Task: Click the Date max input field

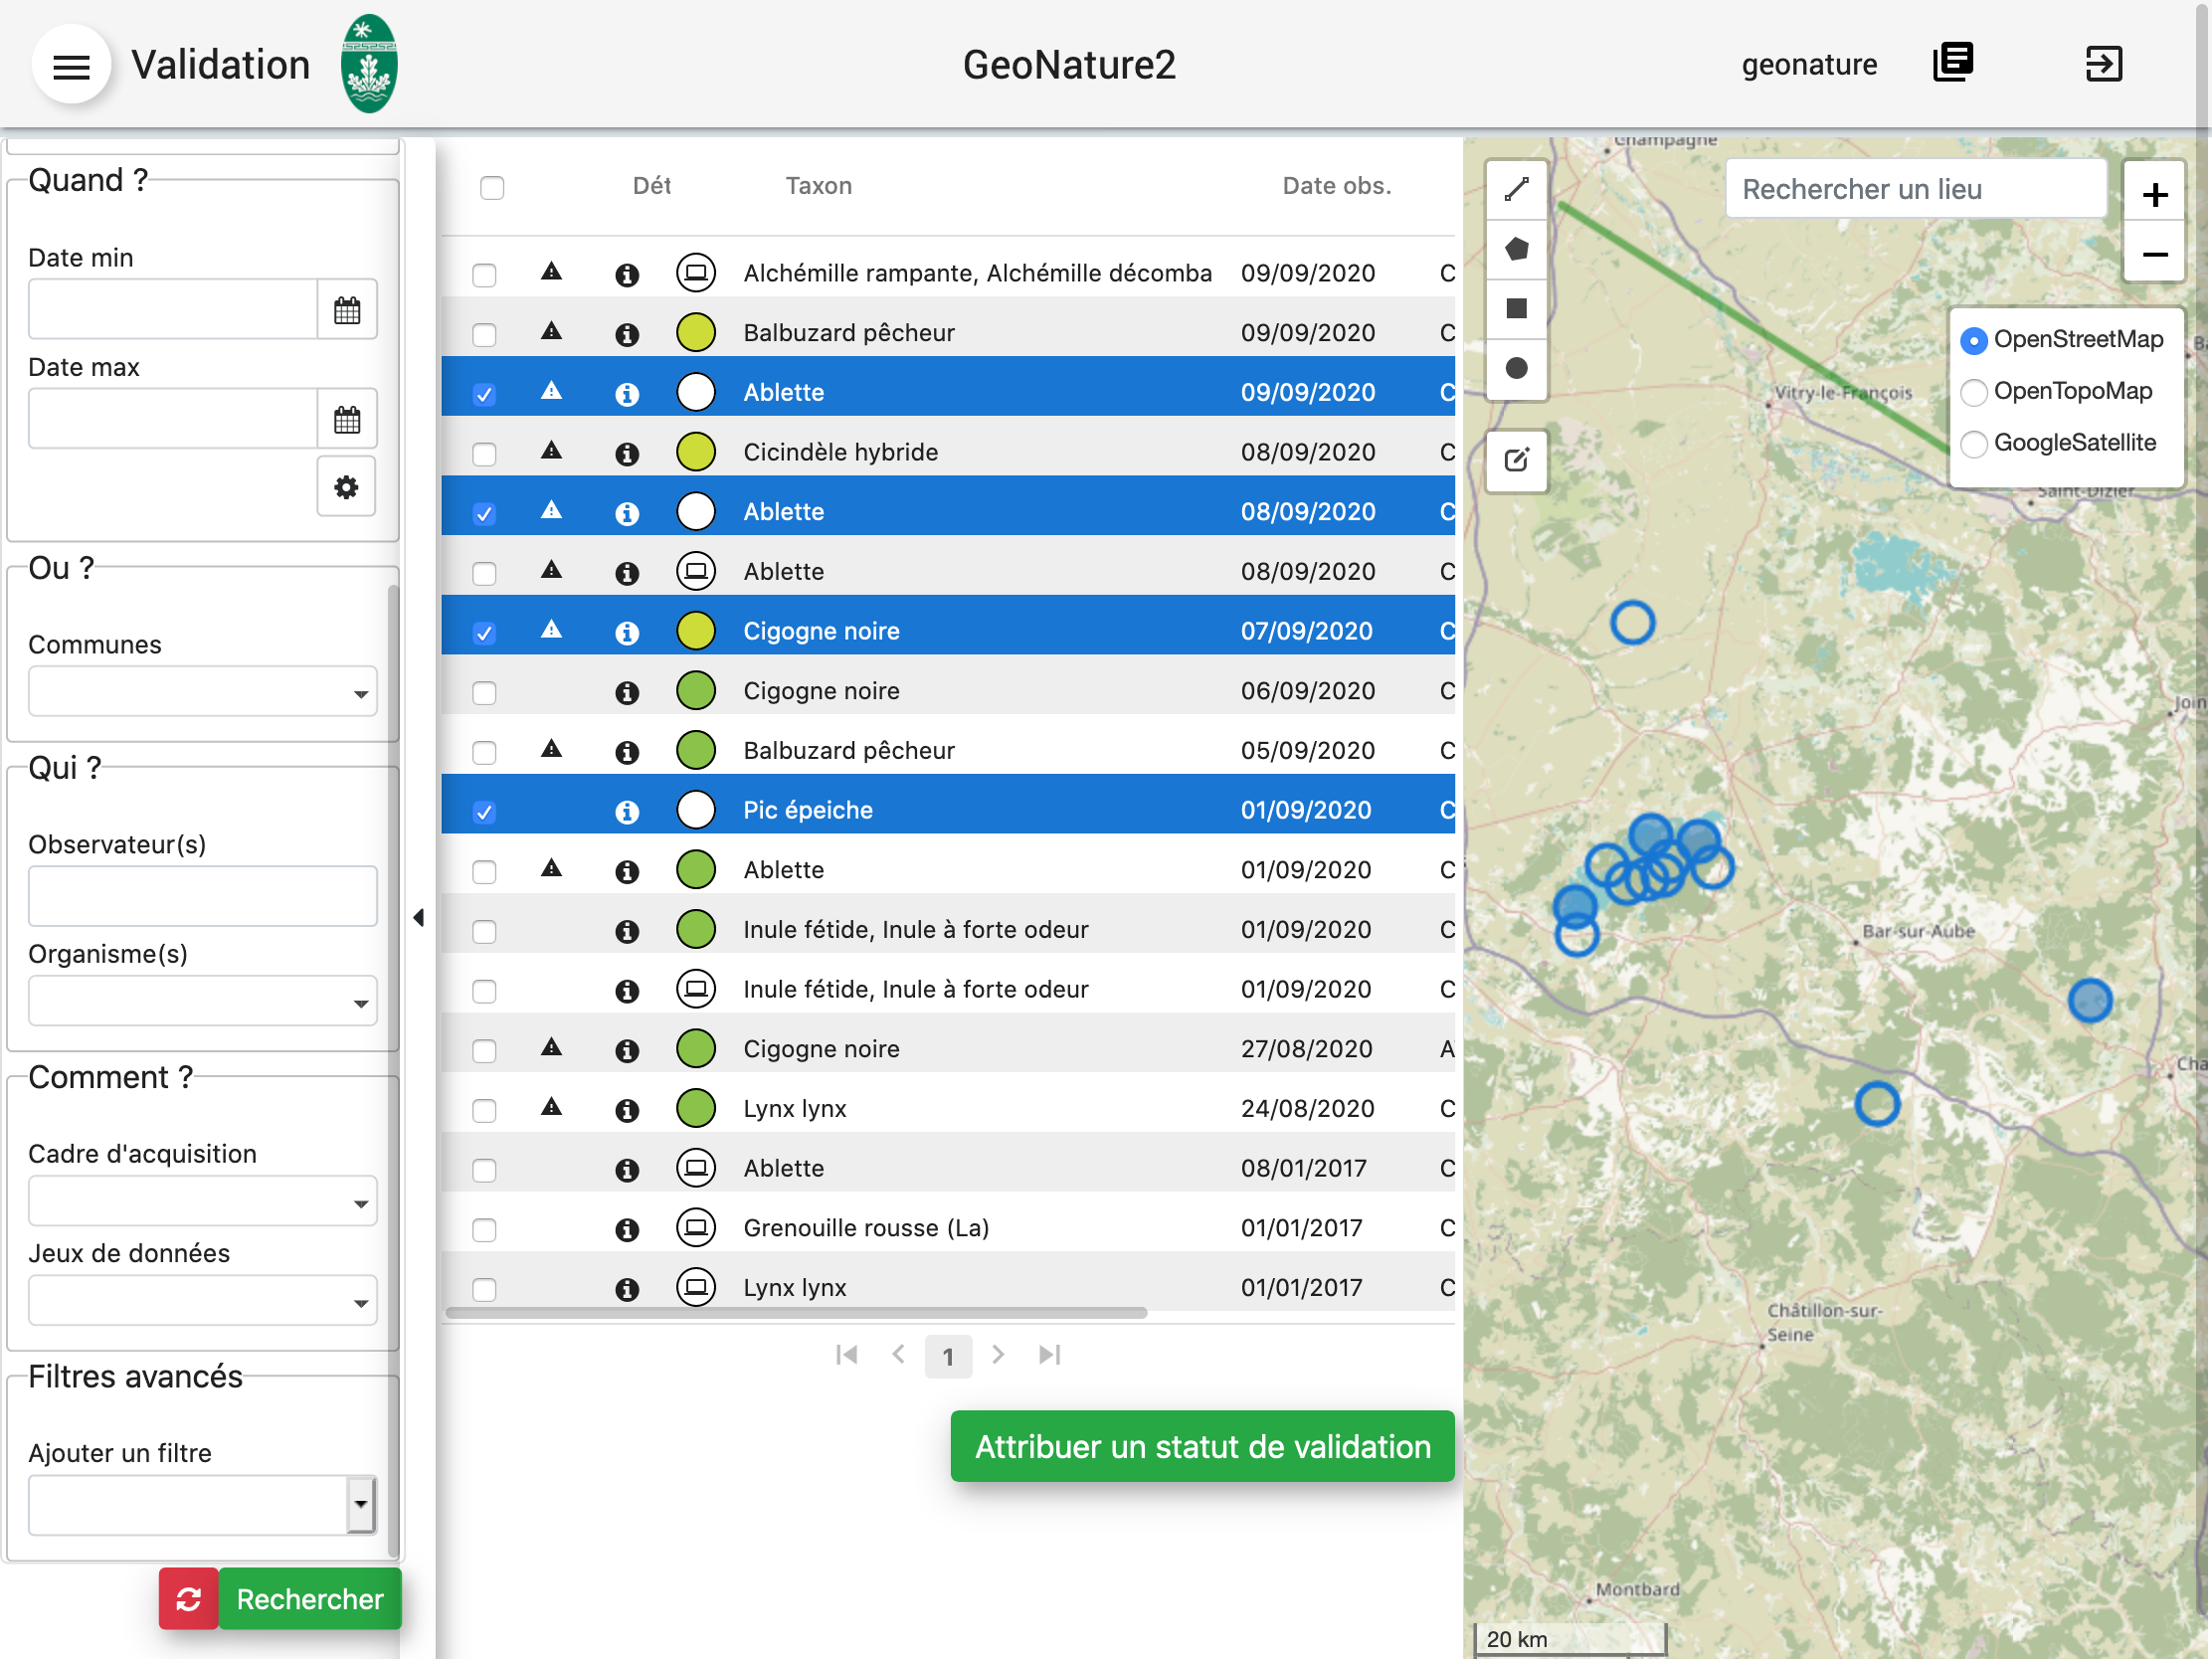Action: tap(173, 419)
